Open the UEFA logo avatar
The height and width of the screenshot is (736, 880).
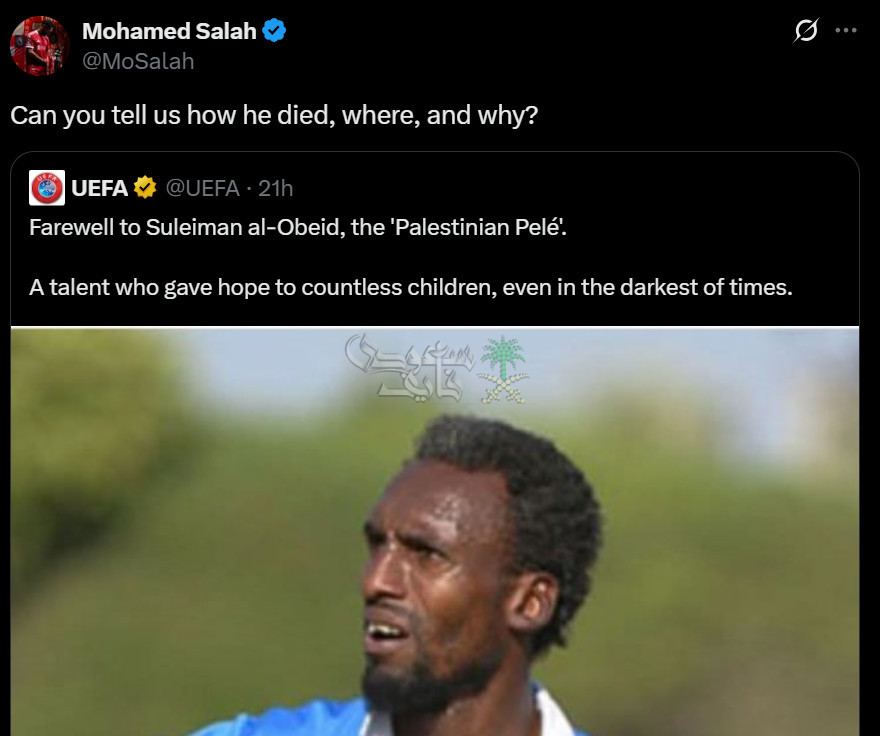(x=47, y=188)
